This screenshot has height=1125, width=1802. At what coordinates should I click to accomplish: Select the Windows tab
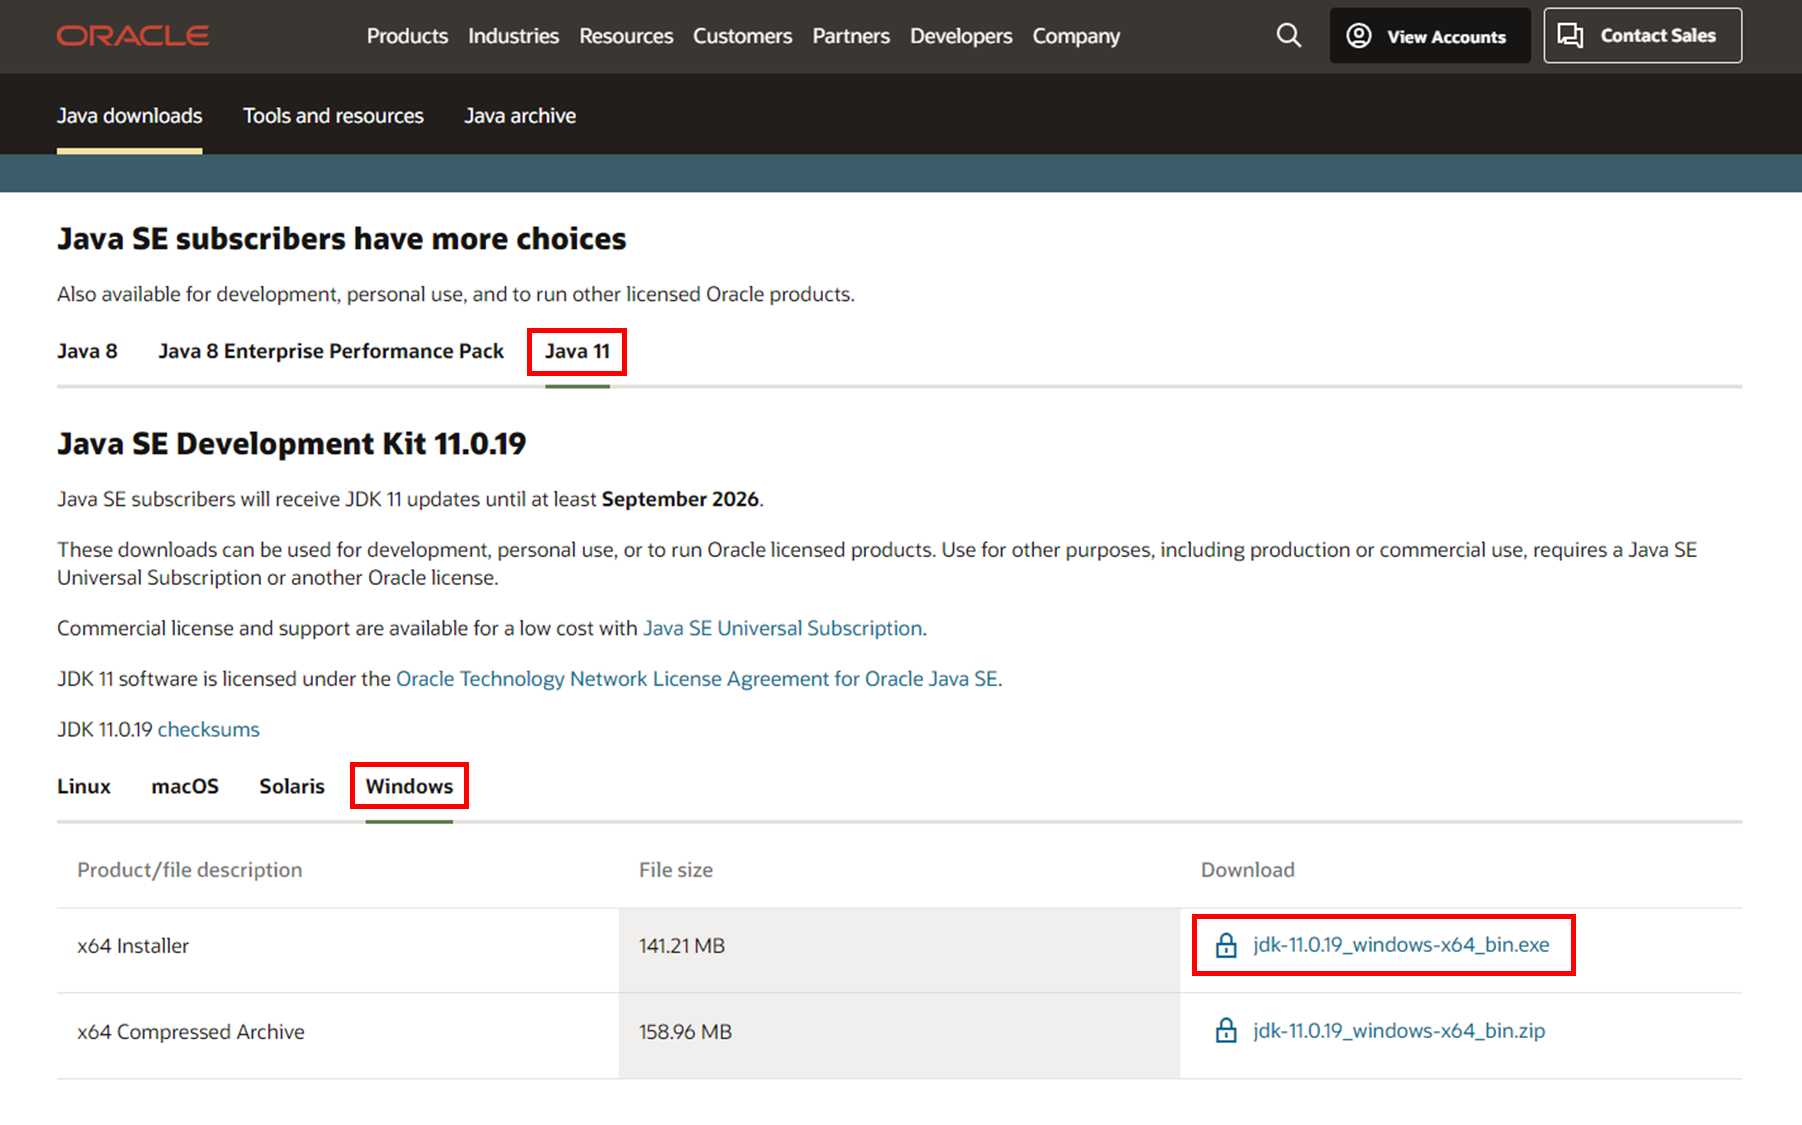point(409,786)
